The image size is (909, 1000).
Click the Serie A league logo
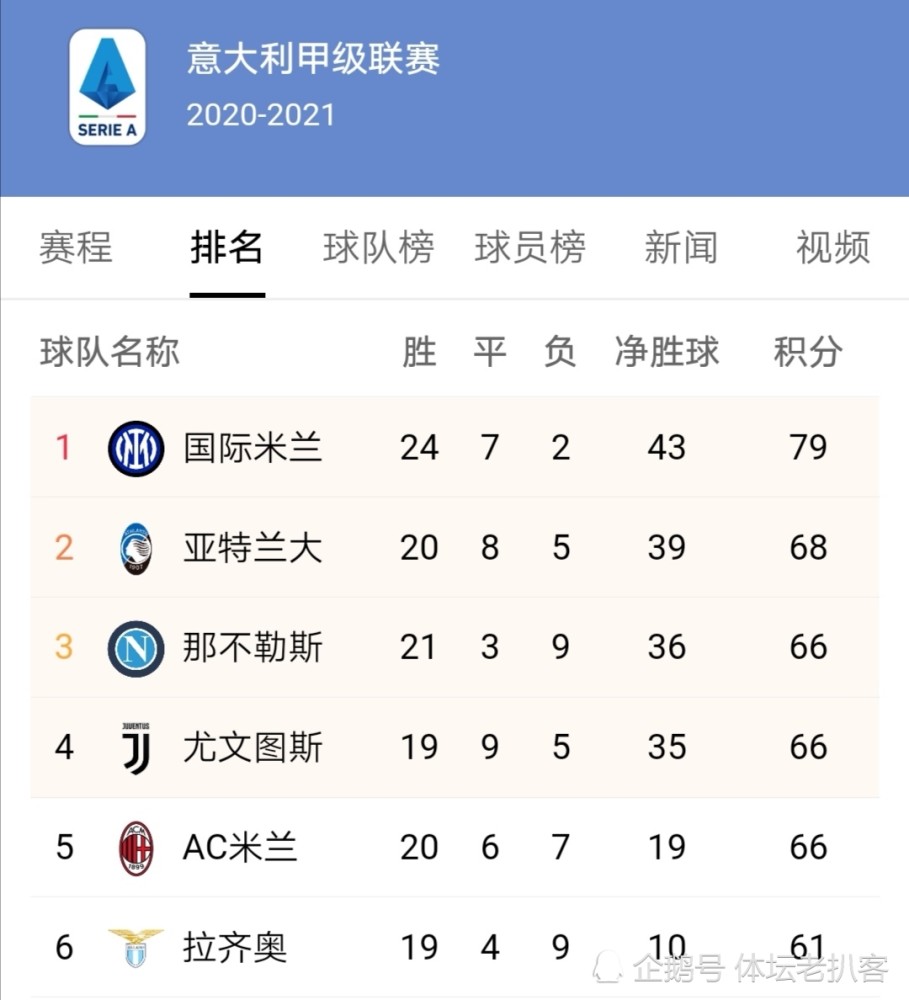click(x=107, y=87)
